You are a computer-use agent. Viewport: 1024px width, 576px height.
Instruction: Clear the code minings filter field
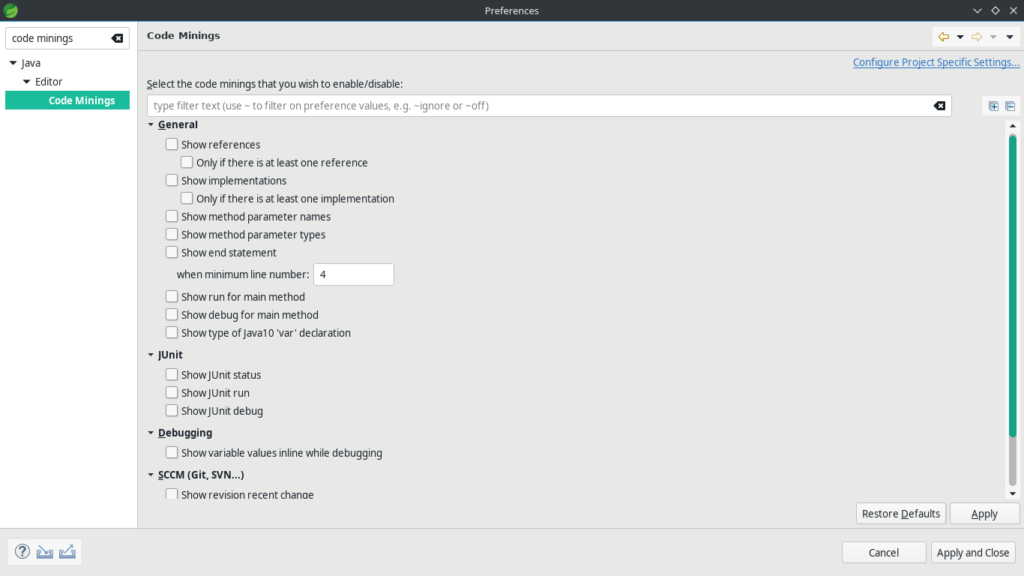point(939,106)
